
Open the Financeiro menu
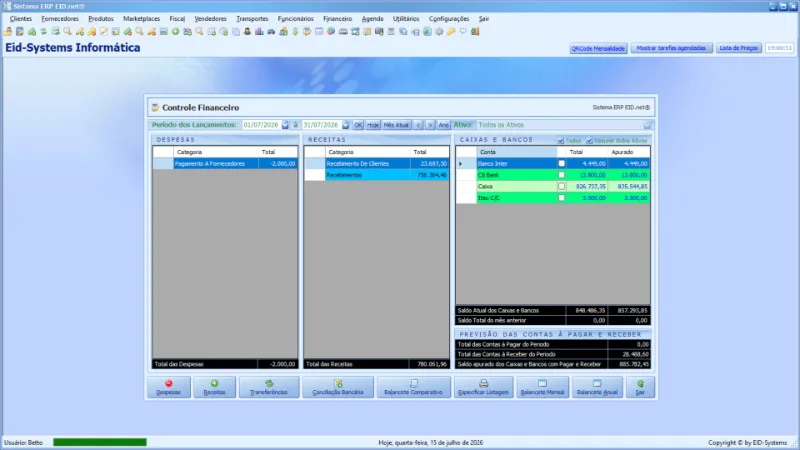pyautogui.click(x=337, y=19)
